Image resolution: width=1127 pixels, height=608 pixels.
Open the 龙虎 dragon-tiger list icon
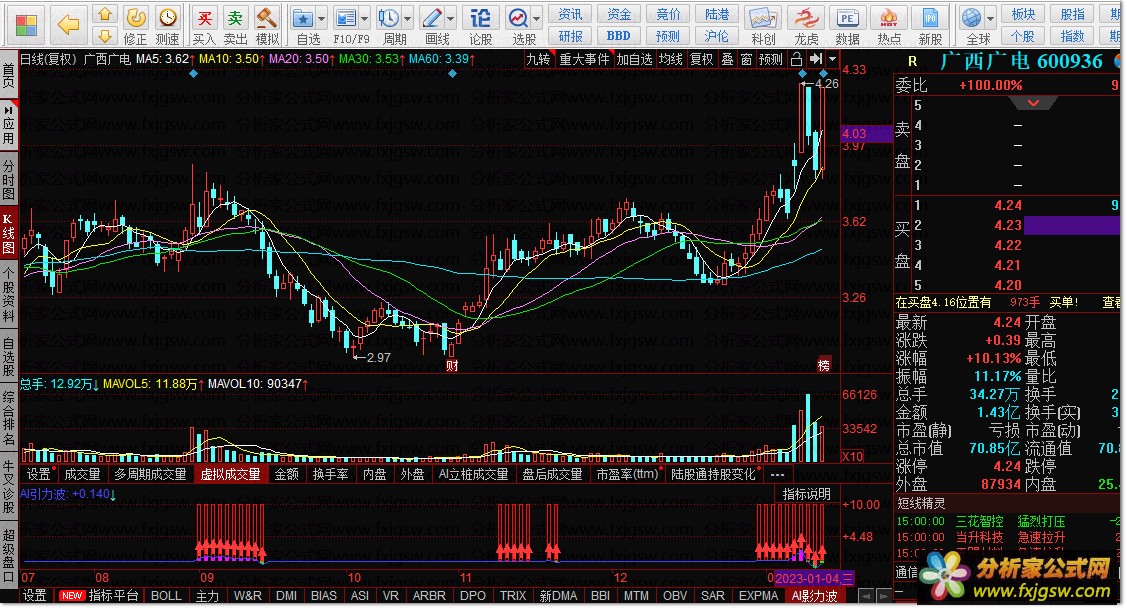[806, 18]
